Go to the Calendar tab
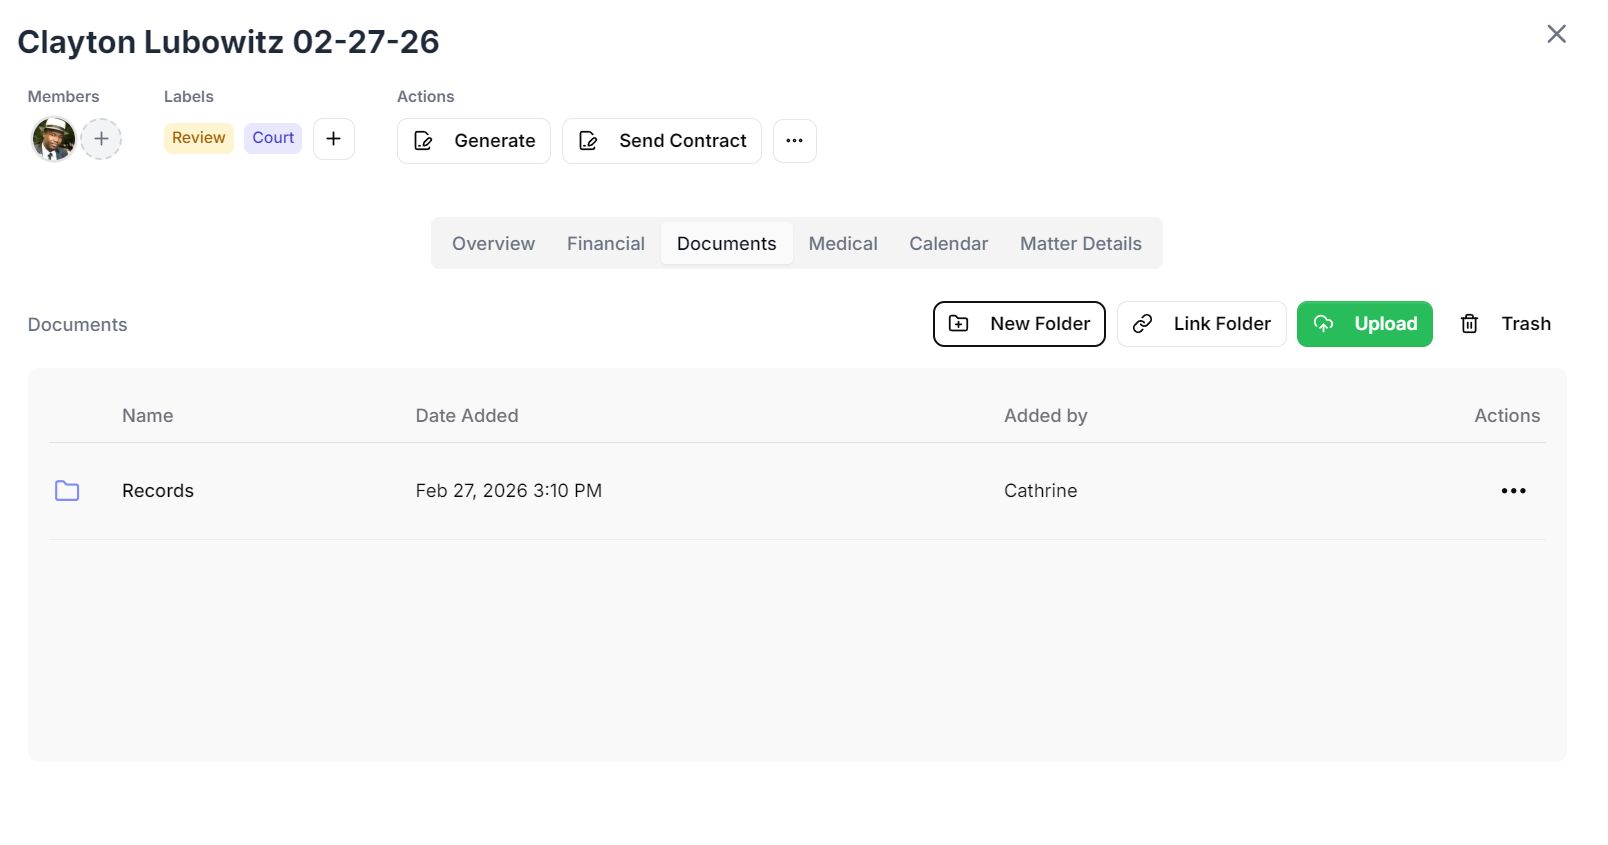 click(948, 244)
